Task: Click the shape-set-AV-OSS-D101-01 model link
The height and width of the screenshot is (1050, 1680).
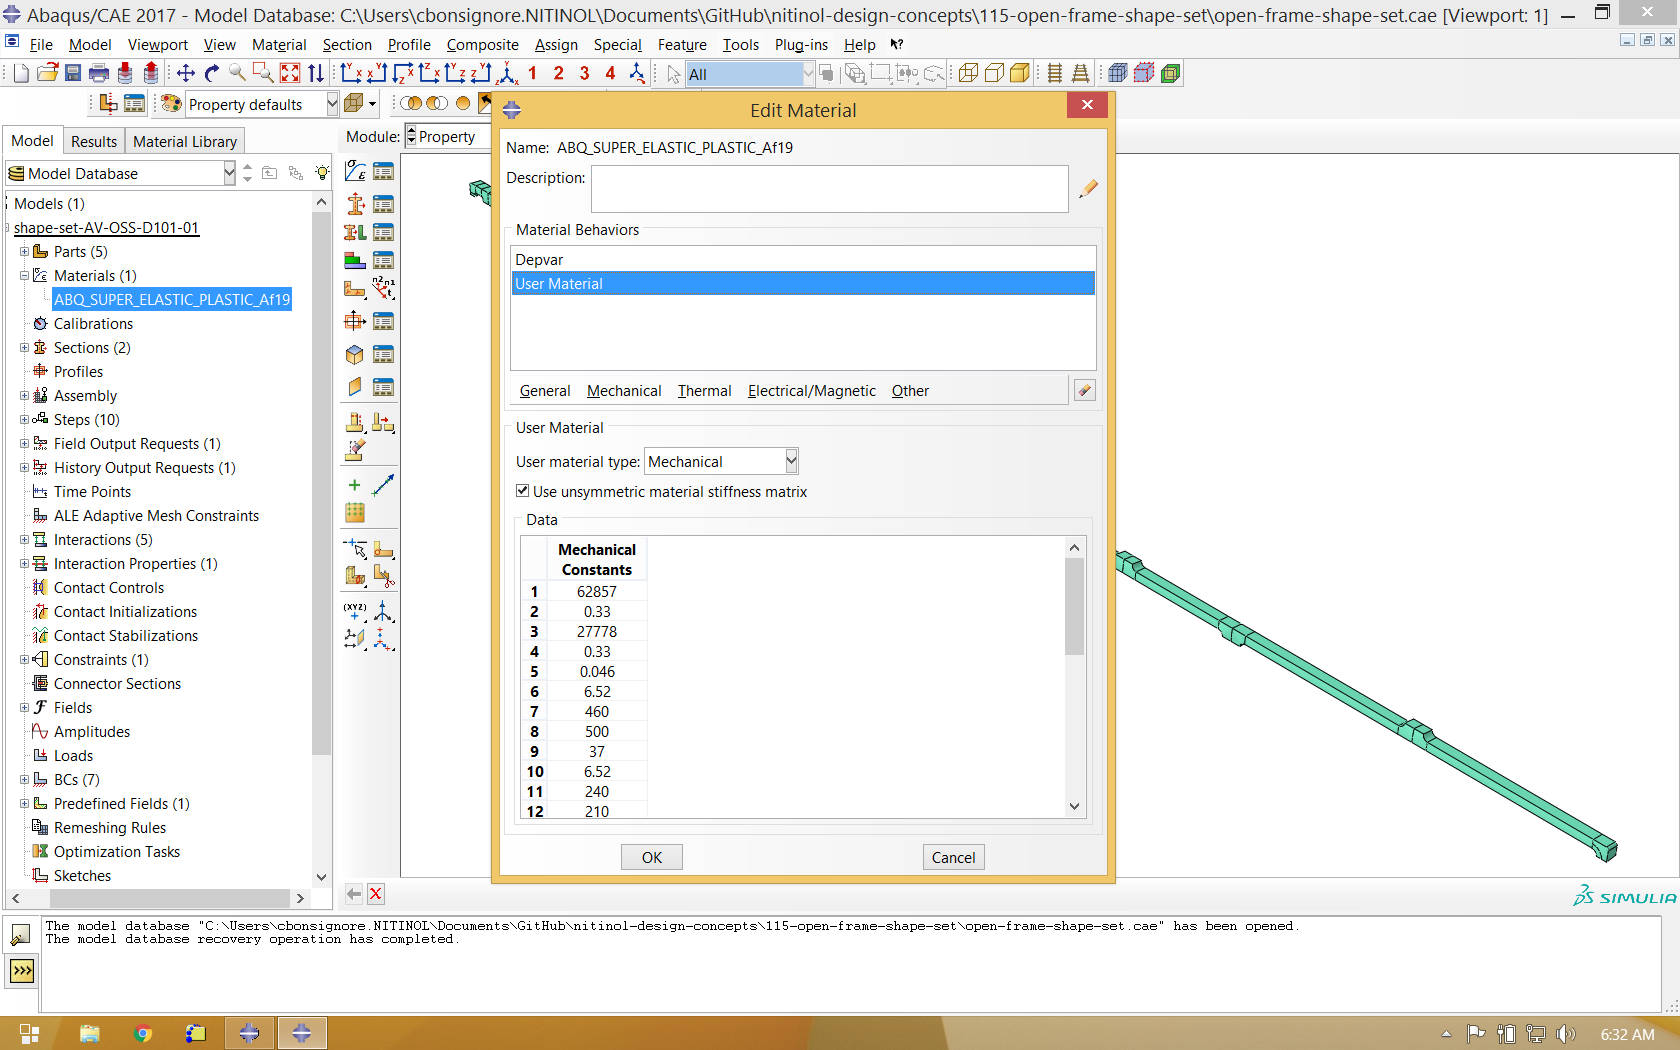Action: tap(106, 227)
